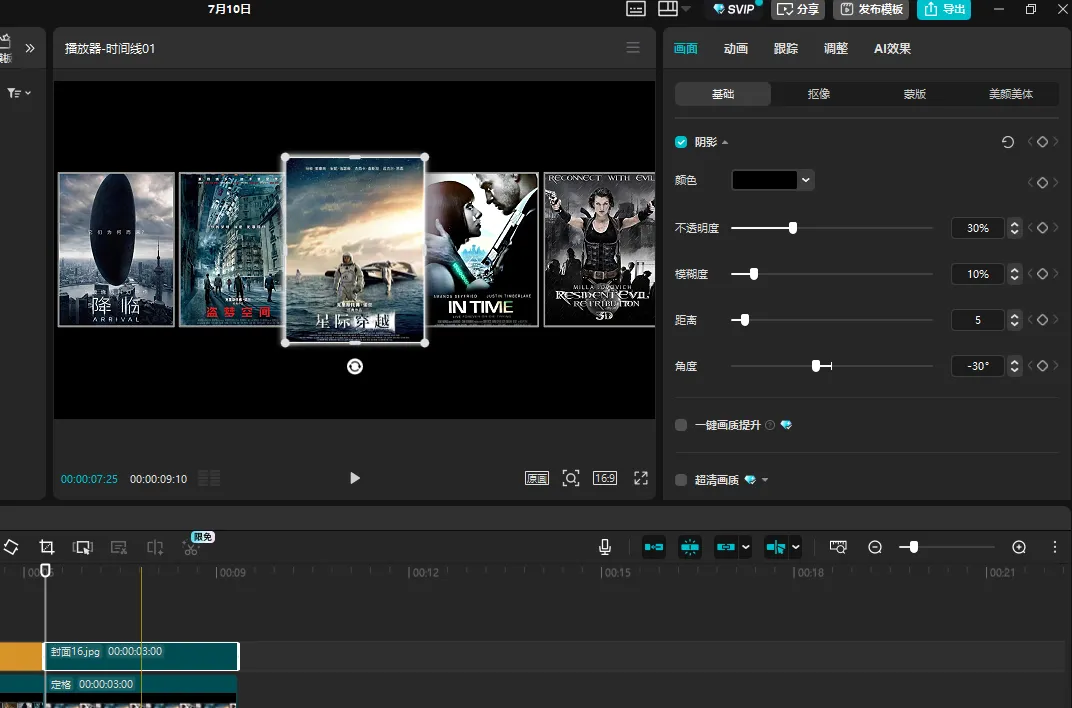Reset the 阴影 shadow settings

1007,142
